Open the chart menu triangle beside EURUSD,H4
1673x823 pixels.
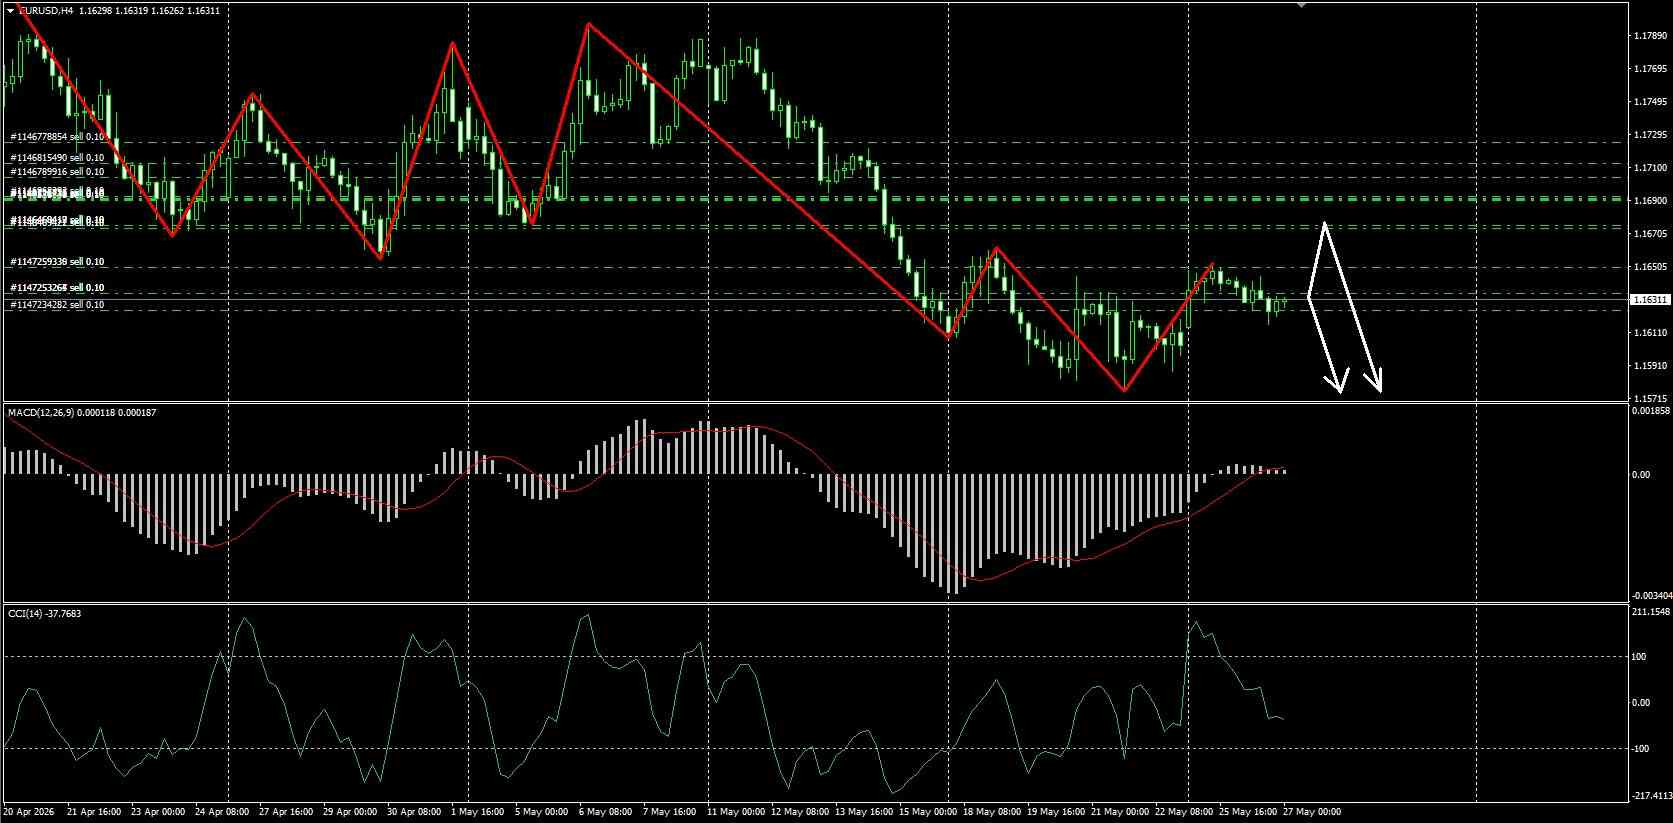[10, 10]
